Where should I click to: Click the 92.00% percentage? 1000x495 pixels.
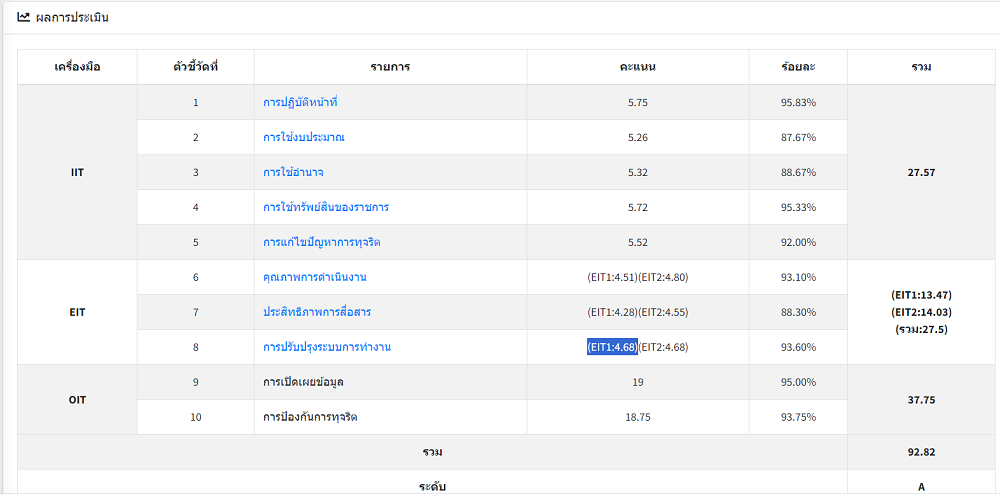point(798,242)
